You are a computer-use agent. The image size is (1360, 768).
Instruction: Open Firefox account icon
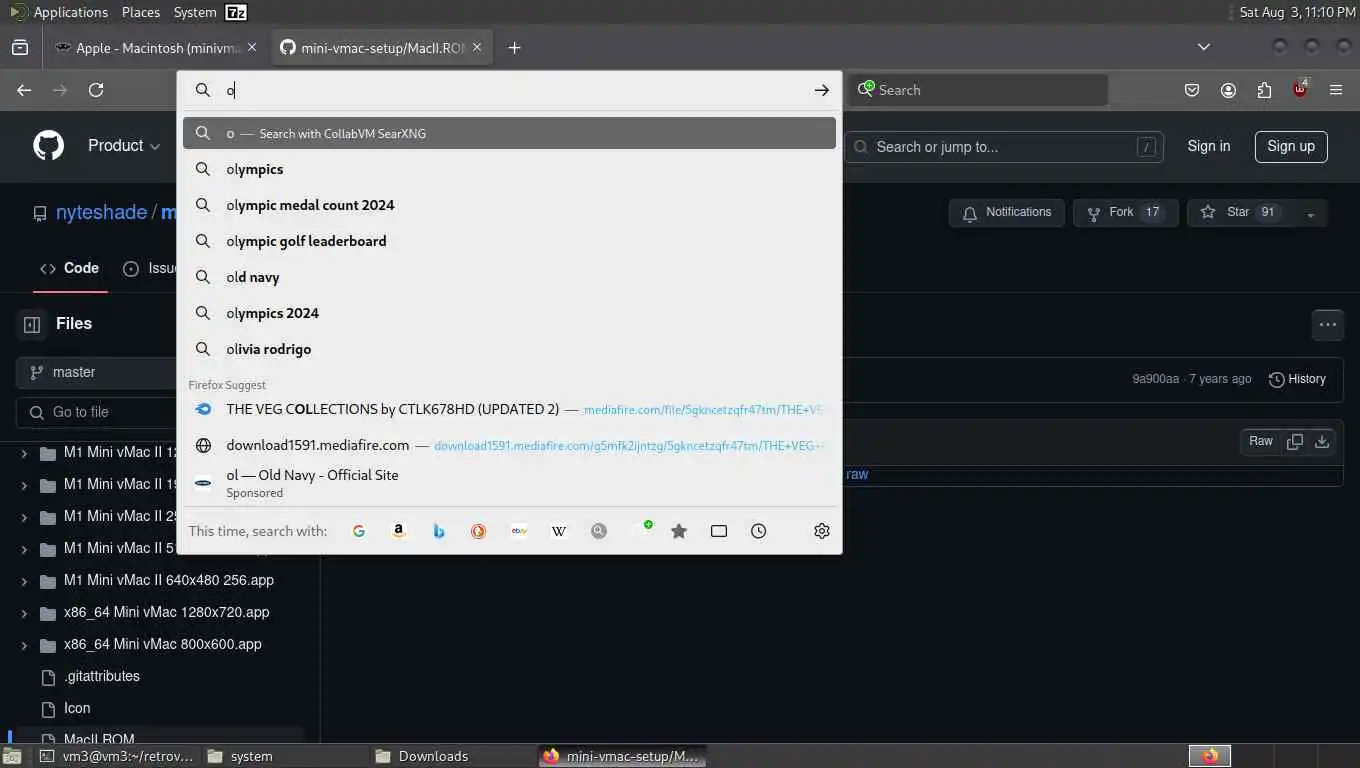(1228, 90)
